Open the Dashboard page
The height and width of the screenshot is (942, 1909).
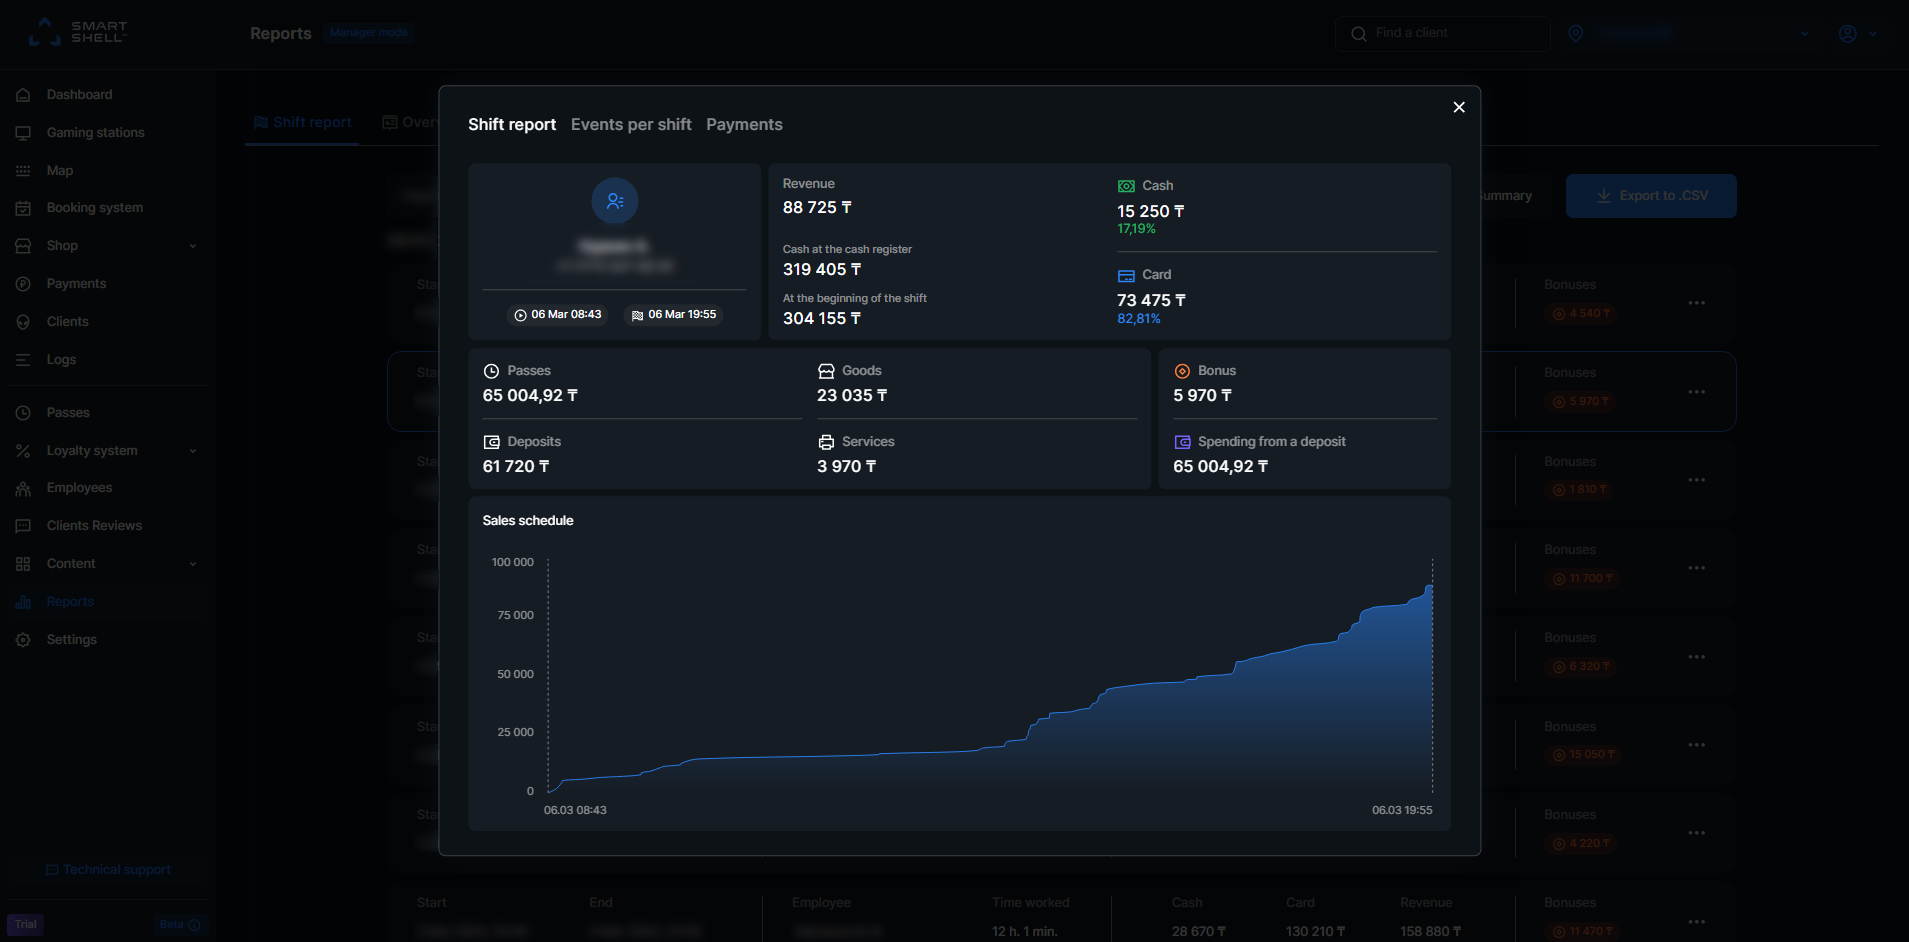78,94
